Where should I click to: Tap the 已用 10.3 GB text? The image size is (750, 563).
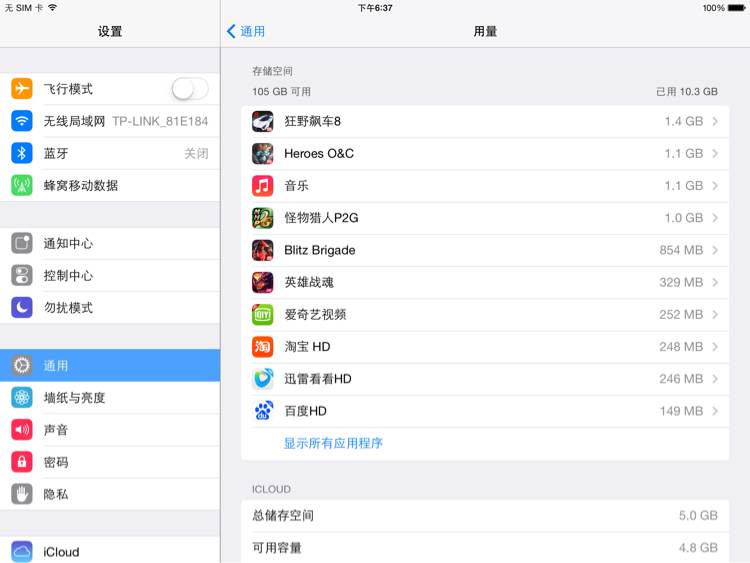click(x=687, y=91)
